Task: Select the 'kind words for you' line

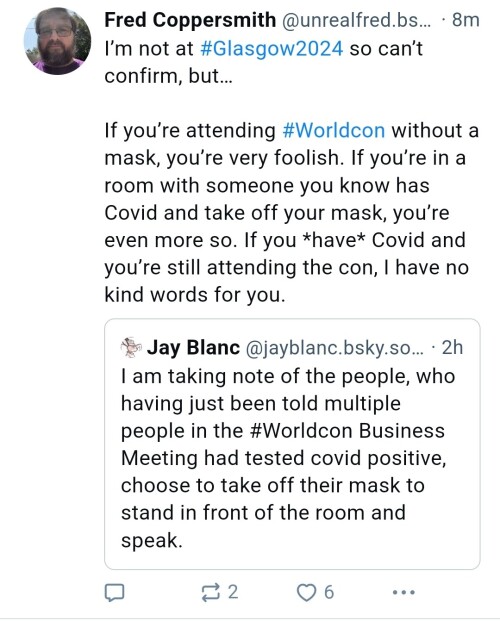Action: [x=195, y=295]
